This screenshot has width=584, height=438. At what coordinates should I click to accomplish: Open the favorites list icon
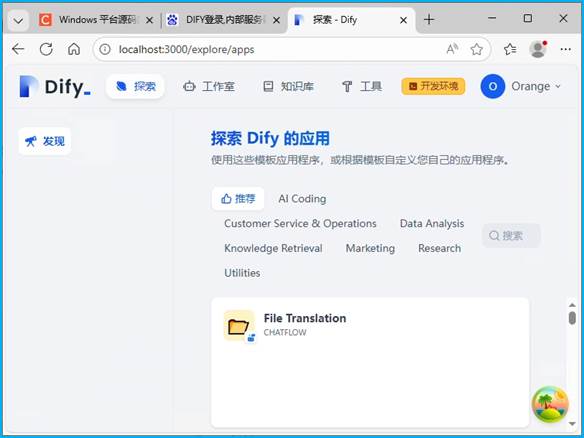[x=510, y=49]
